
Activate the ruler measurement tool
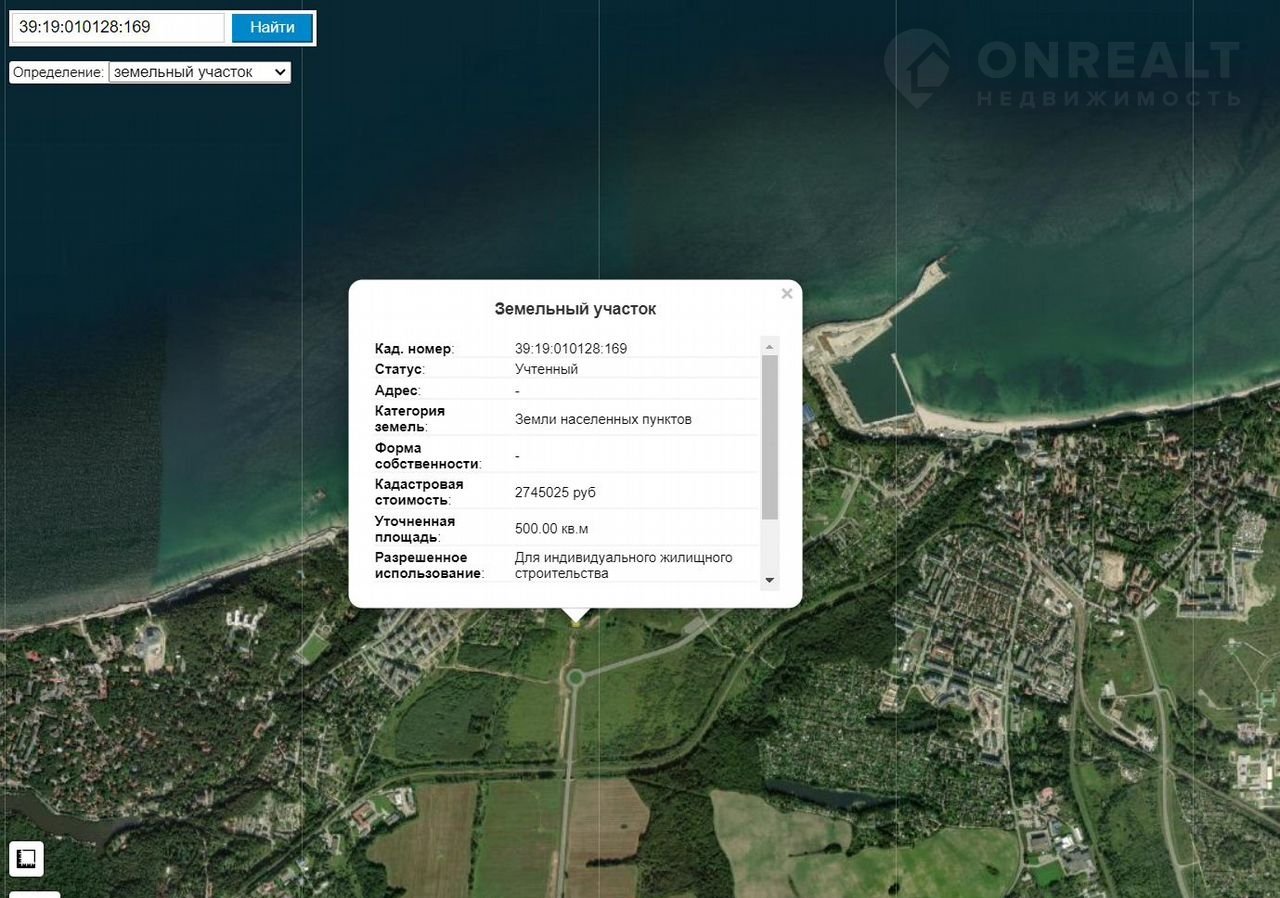pos(26,858)
